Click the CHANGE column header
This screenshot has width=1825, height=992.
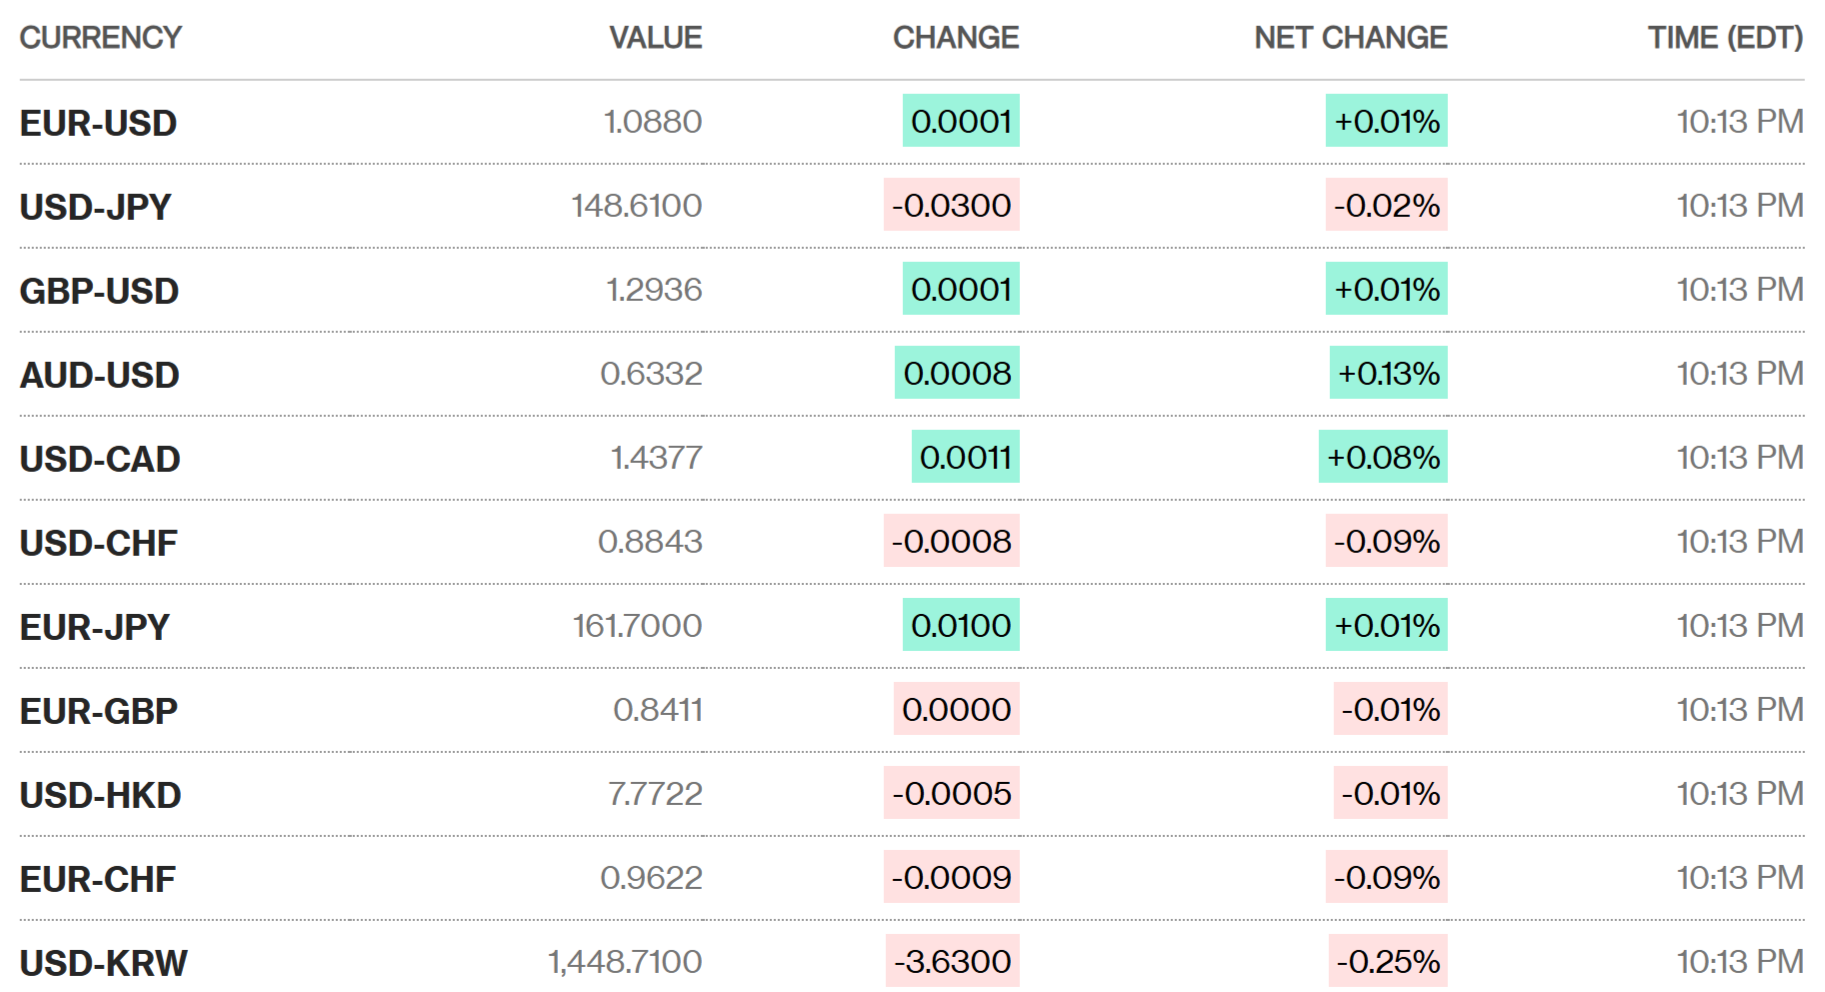tap(955, 38)
